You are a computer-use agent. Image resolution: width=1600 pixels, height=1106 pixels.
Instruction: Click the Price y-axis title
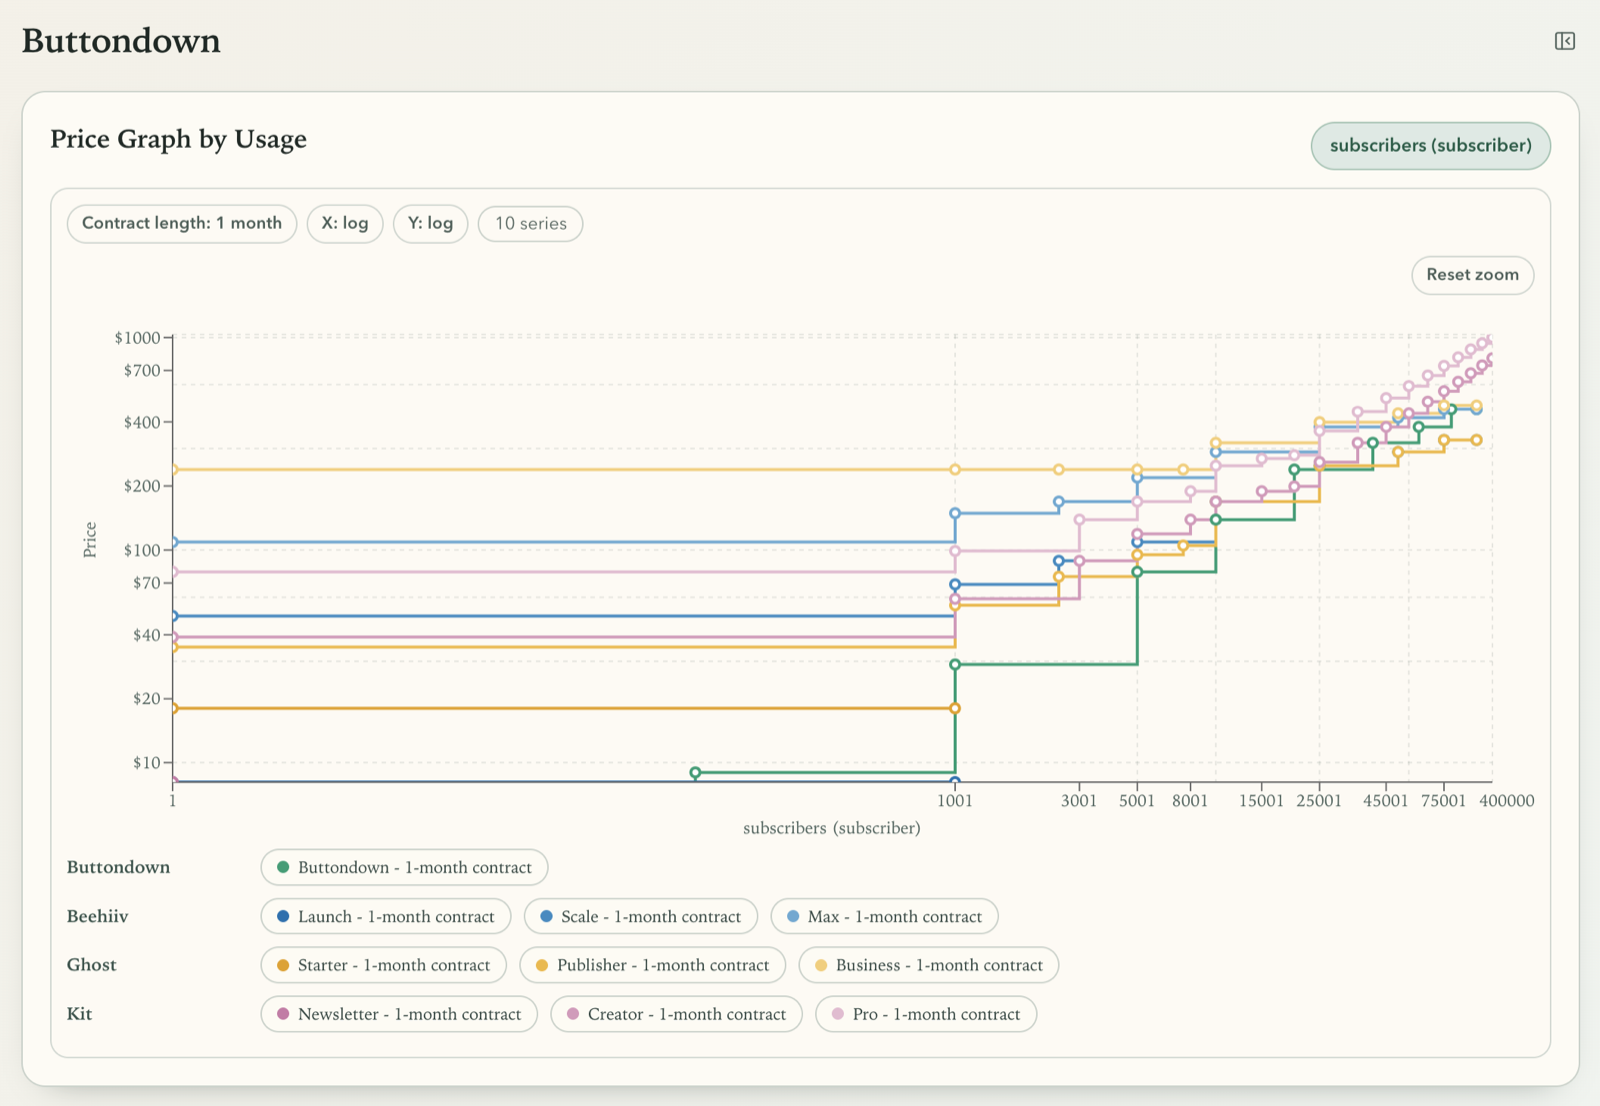[x=90, y=540]
